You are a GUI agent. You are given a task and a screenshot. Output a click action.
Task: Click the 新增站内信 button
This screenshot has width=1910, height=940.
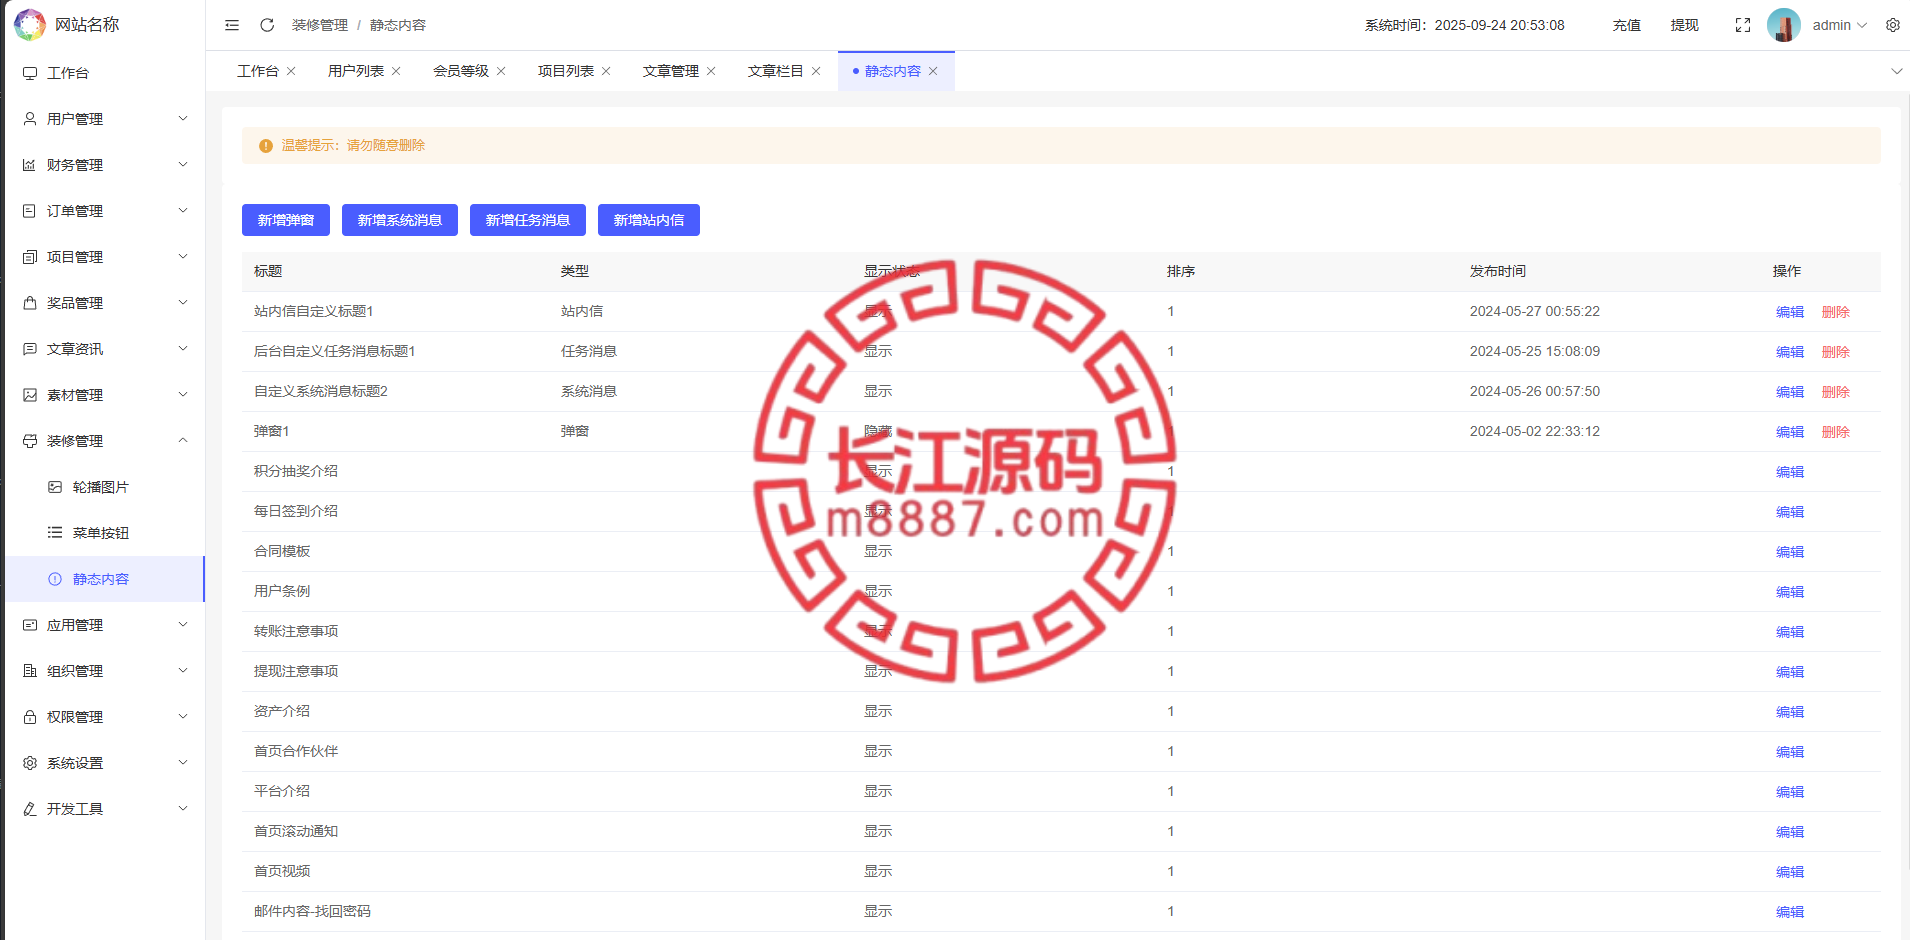(x=649, y=220)
